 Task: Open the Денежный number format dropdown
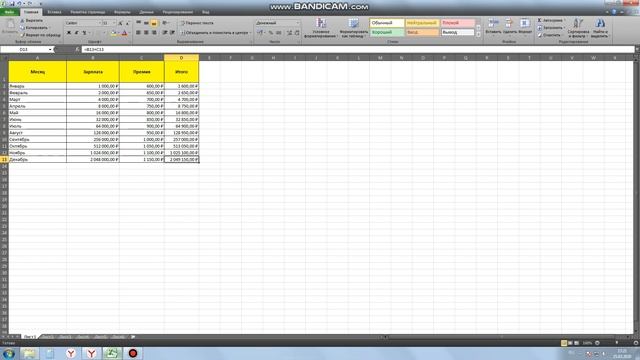point(298,23)
